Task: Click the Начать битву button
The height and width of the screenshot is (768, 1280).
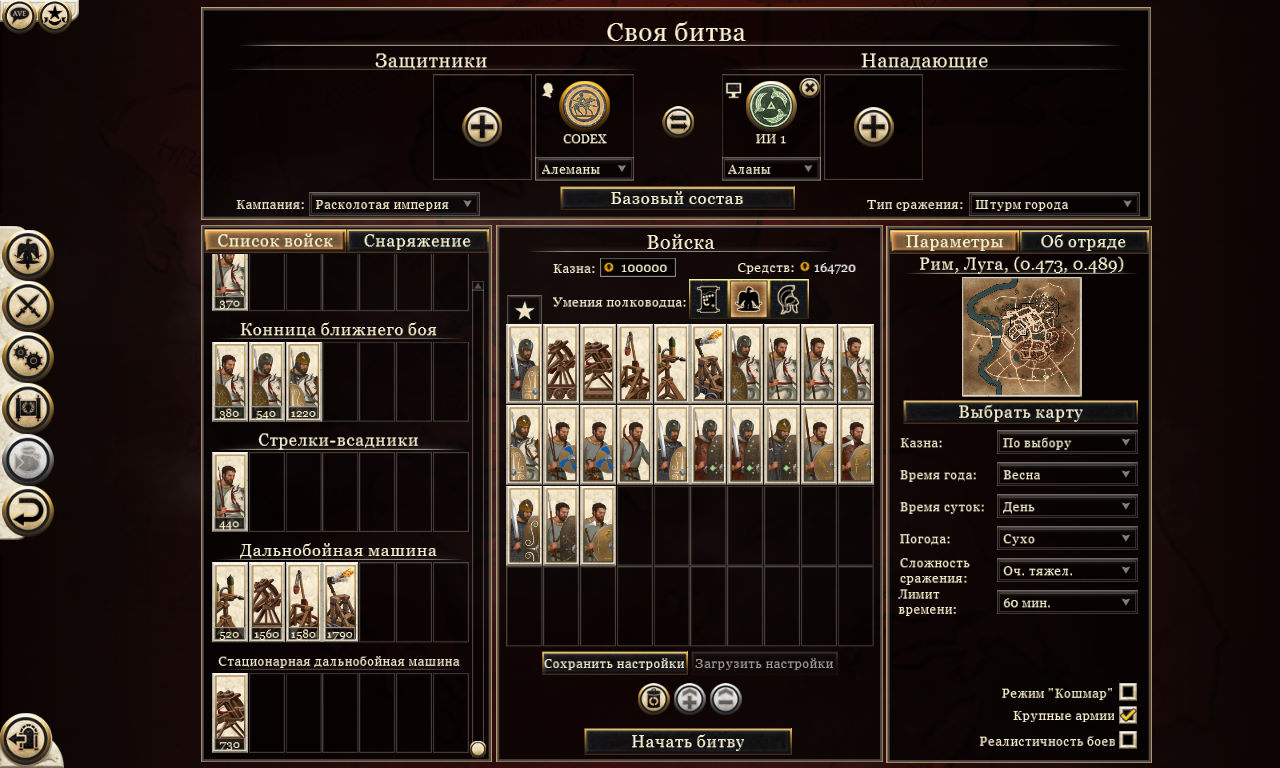Action: [x=688, y=742]
